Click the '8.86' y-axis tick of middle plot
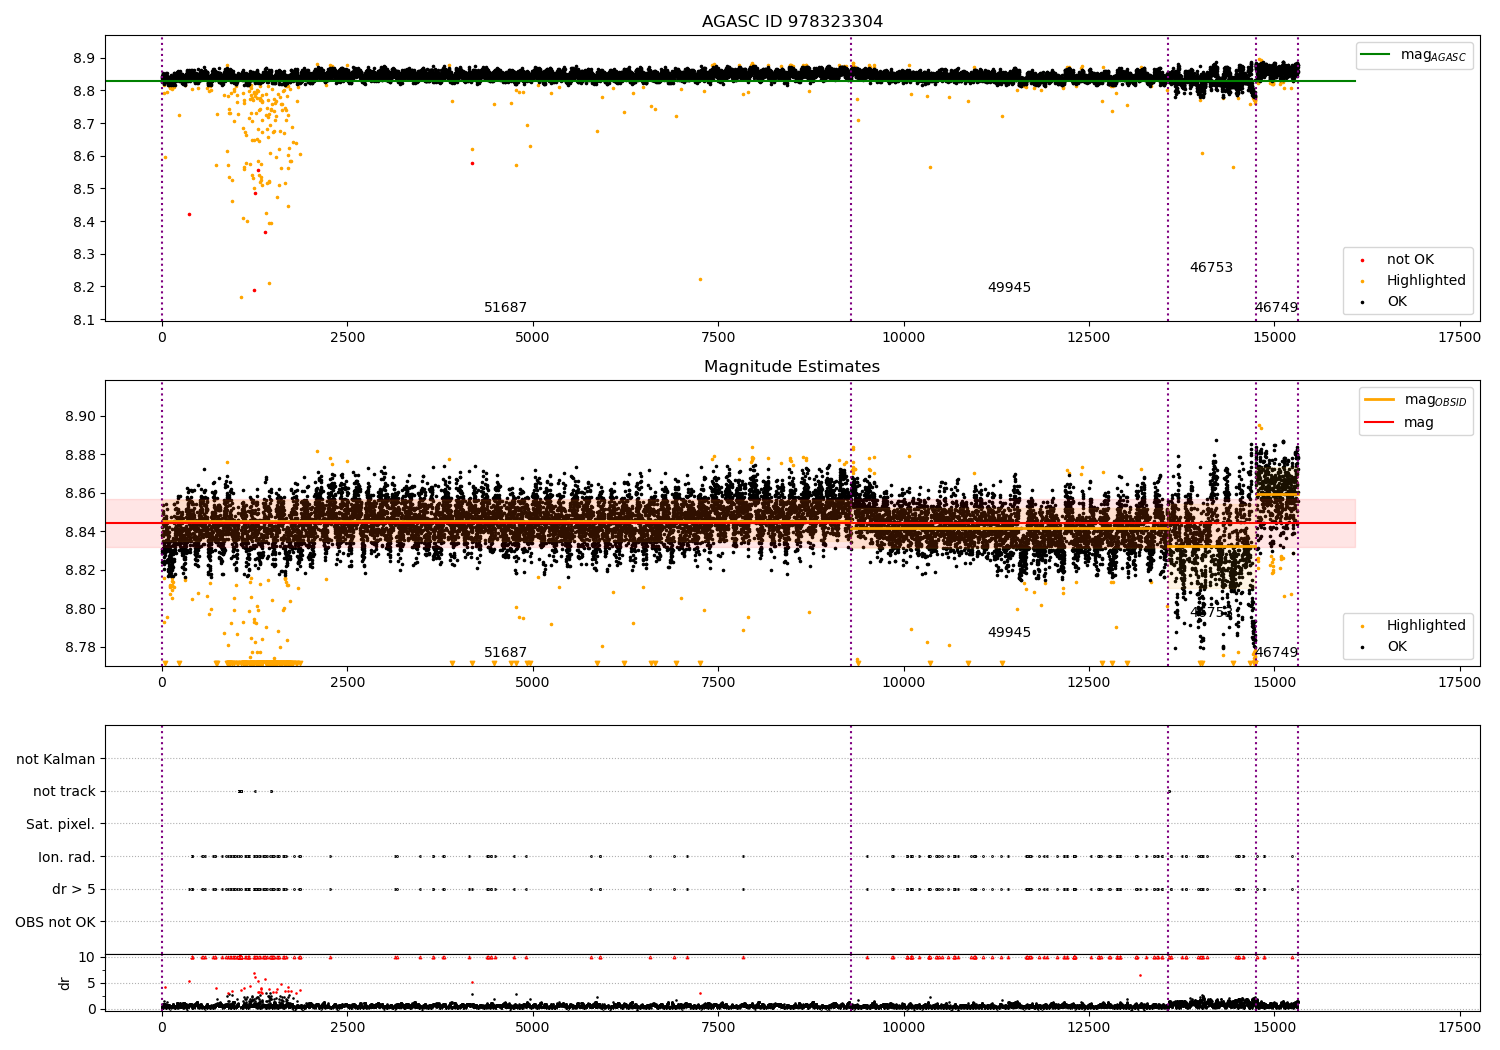1500x1050 pixels. pos(81,494)
